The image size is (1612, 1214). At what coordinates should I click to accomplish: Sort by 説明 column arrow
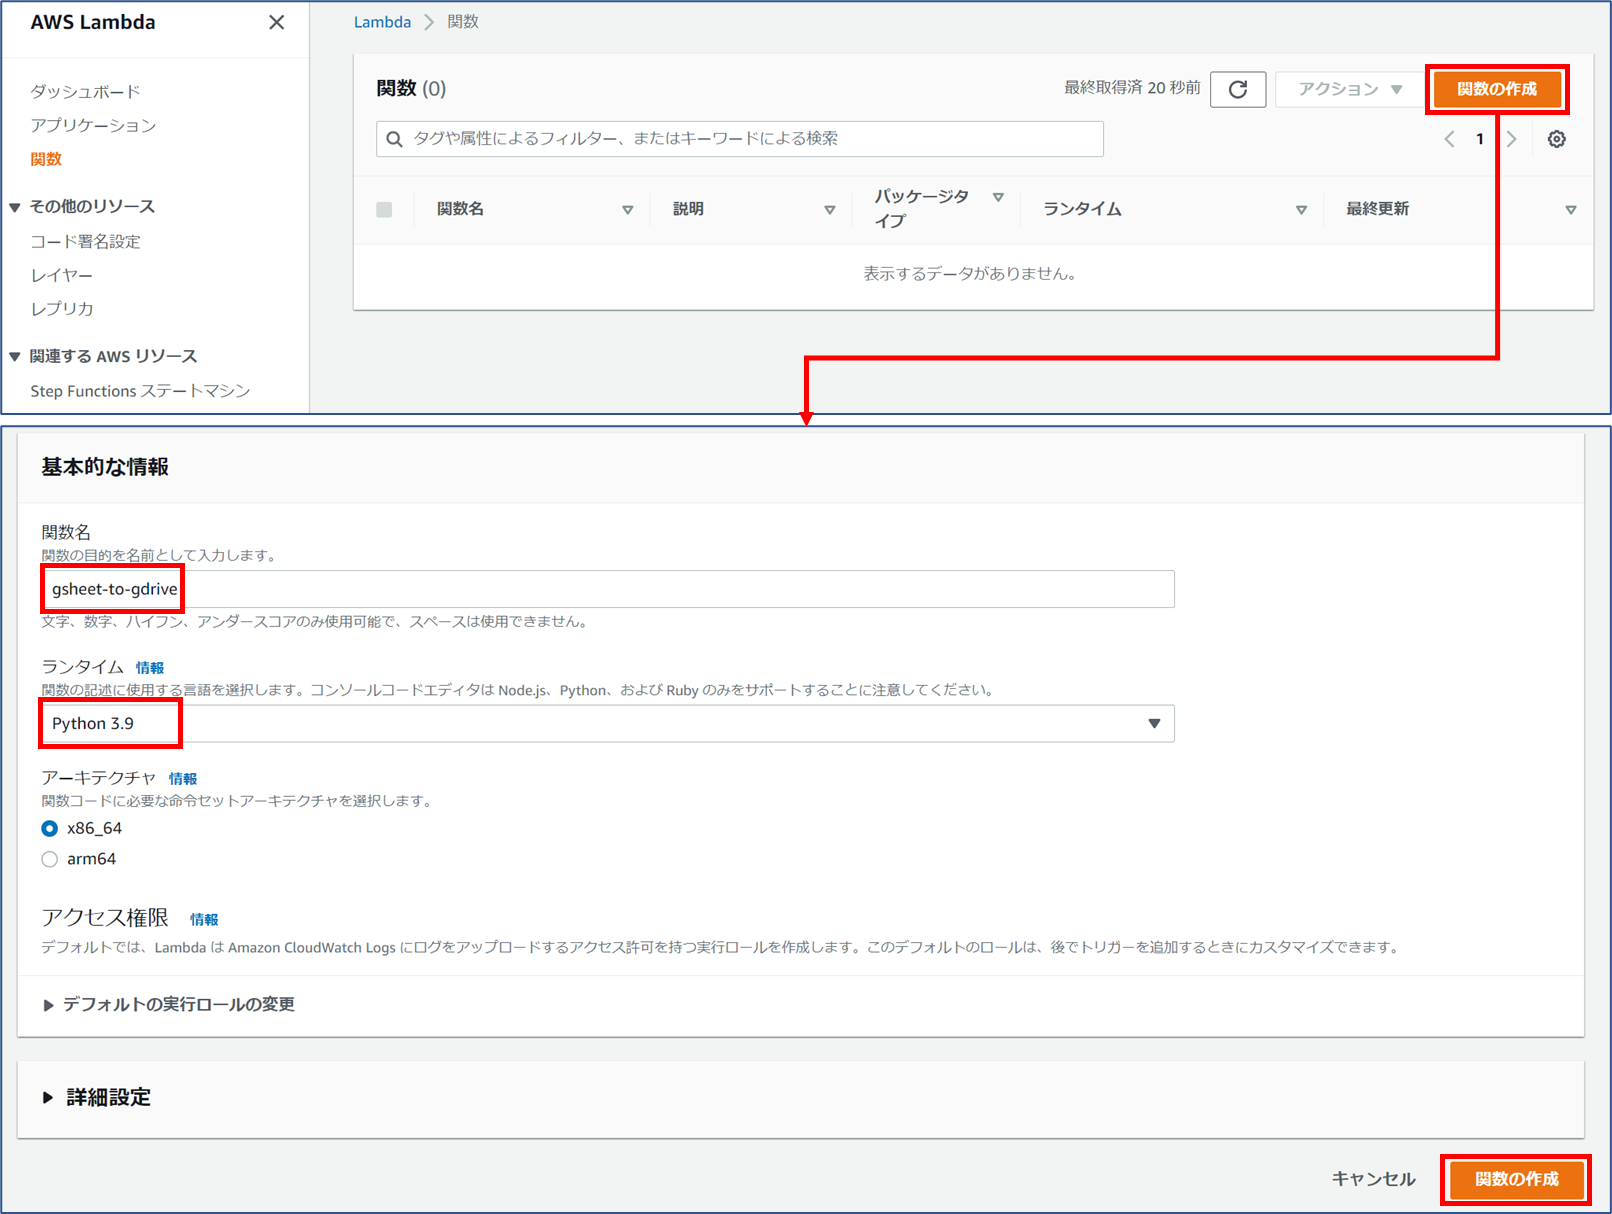(x=829, y=210)
